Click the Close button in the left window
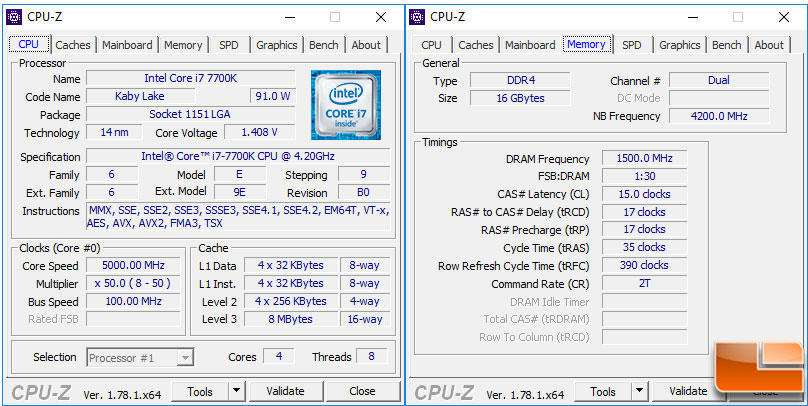Viewport: 808px width, 406px height. [362, 391]
